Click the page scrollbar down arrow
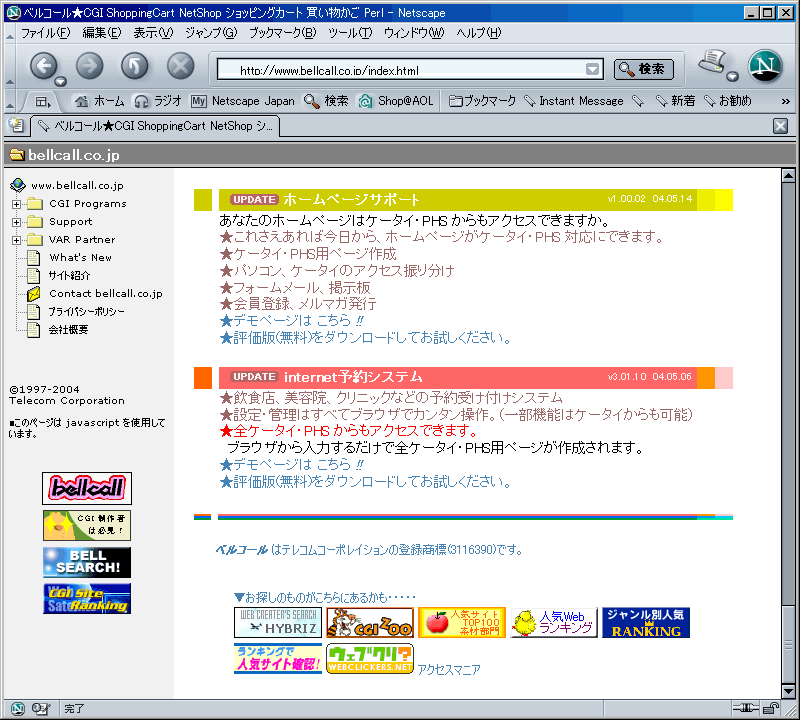This screenshot has height=720, width=800. pyautogui.click(x=788, y=691)
